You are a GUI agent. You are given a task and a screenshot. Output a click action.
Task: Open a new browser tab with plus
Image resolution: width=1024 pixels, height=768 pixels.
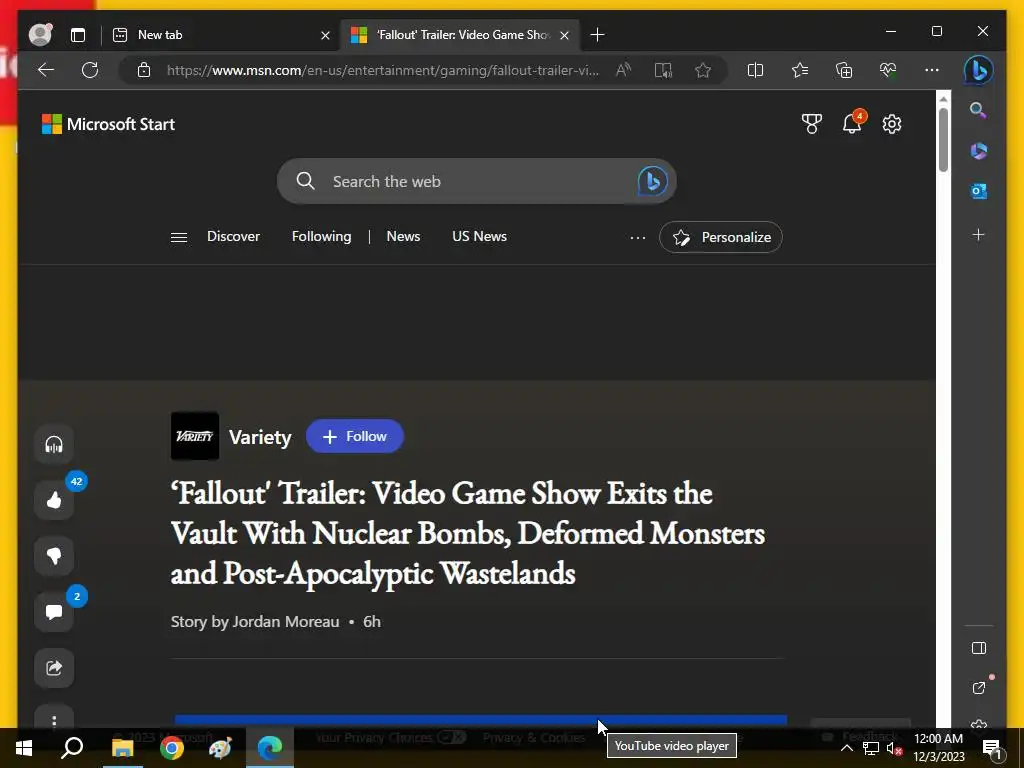[x=597, y=35]
